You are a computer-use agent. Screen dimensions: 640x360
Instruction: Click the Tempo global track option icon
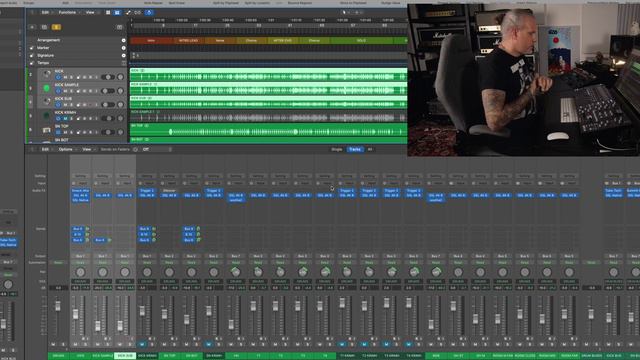(x=124, y=63)
